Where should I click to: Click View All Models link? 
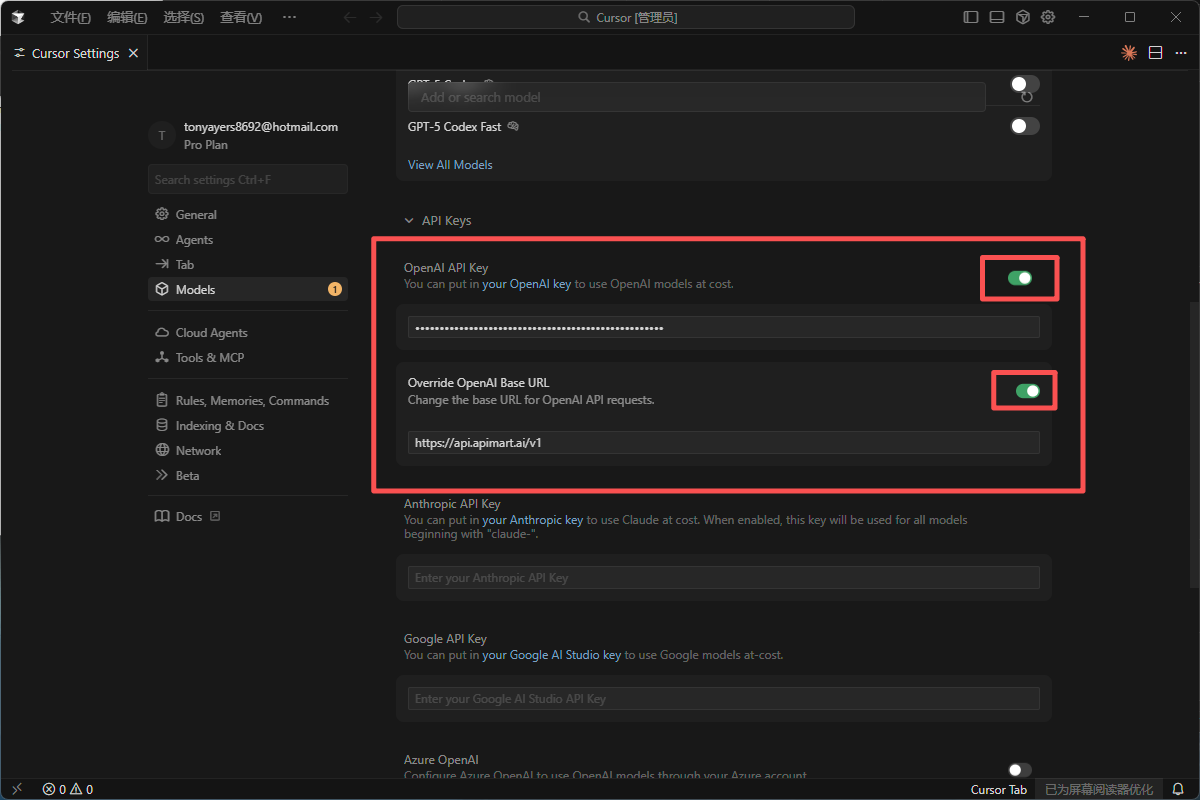tap(450, 164)
